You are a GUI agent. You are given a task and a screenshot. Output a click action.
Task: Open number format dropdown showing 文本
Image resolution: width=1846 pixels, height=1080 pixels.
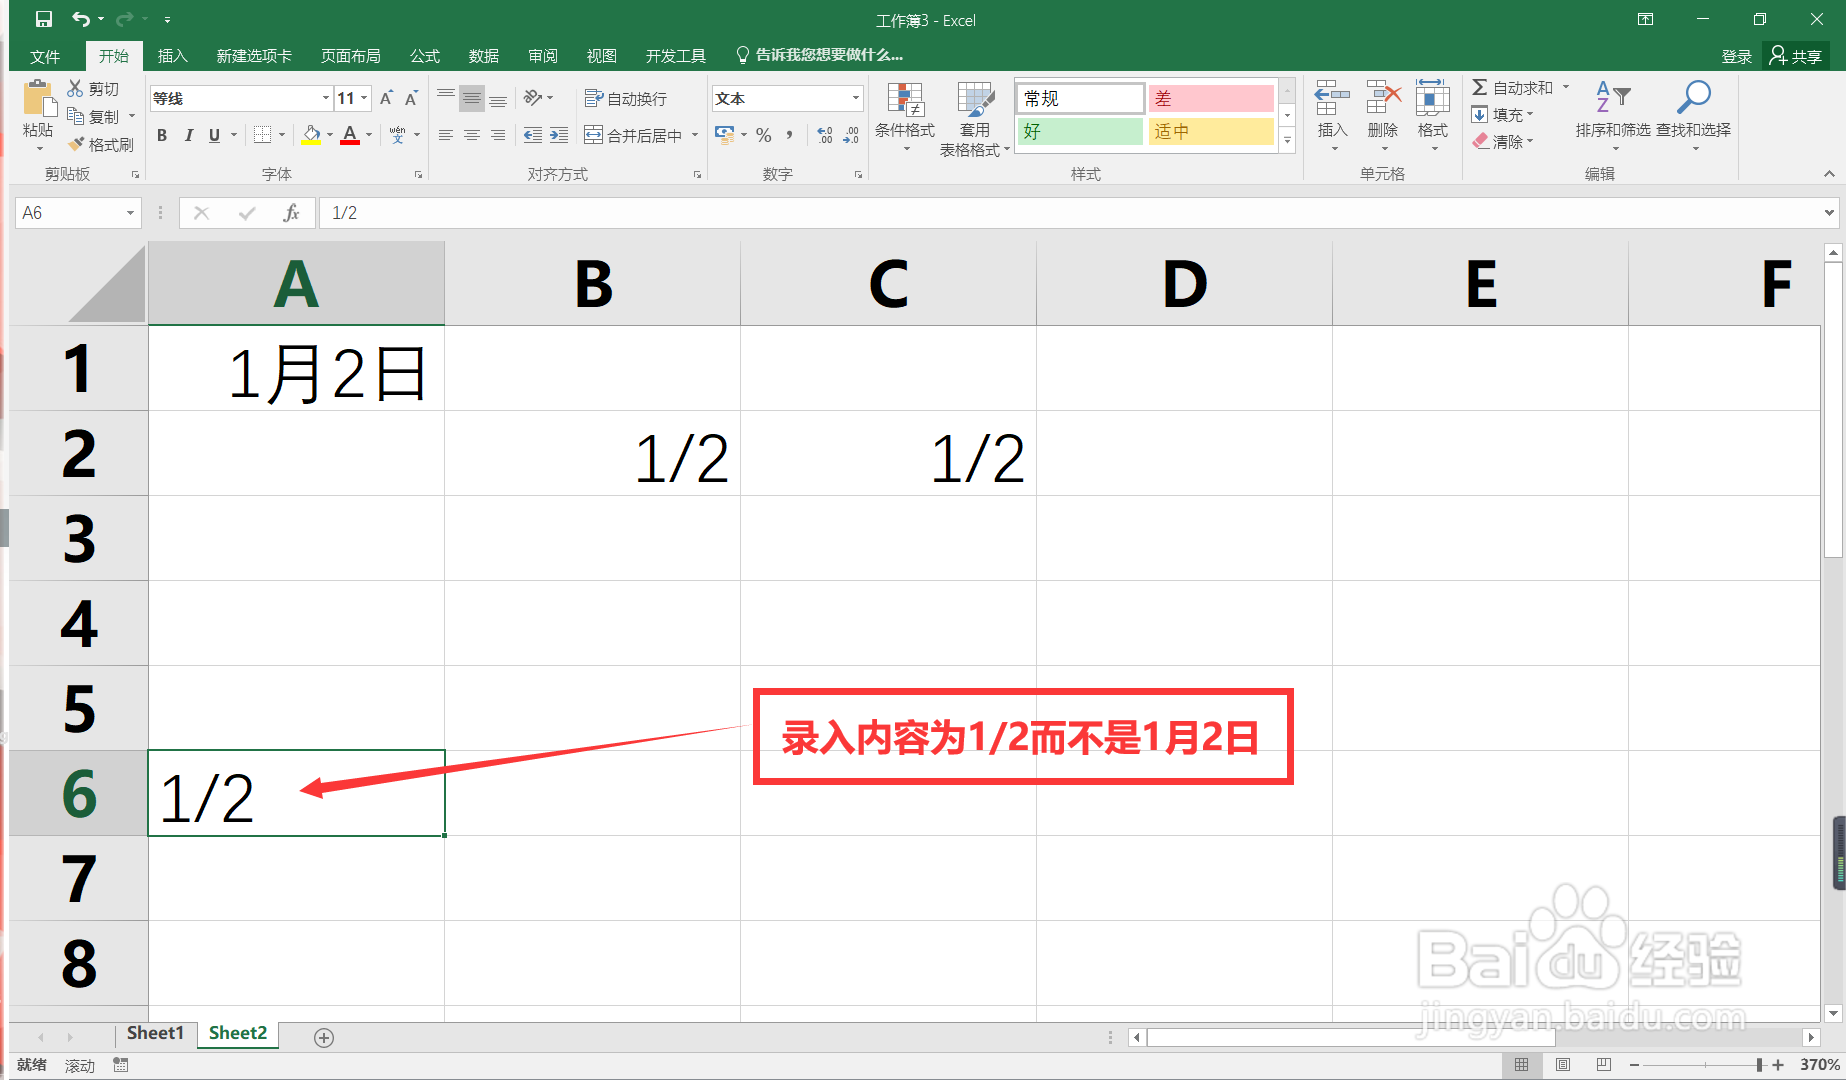pos(856,98)
